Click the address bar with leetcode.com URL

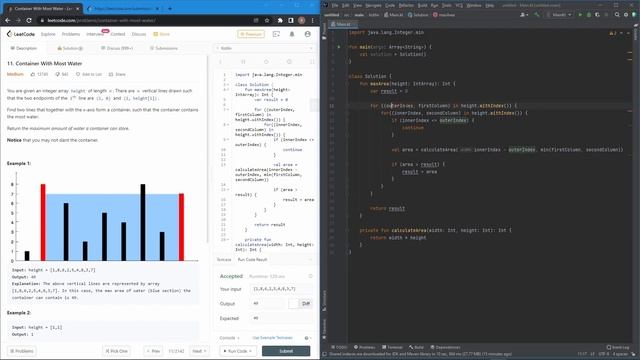(147, 20)
